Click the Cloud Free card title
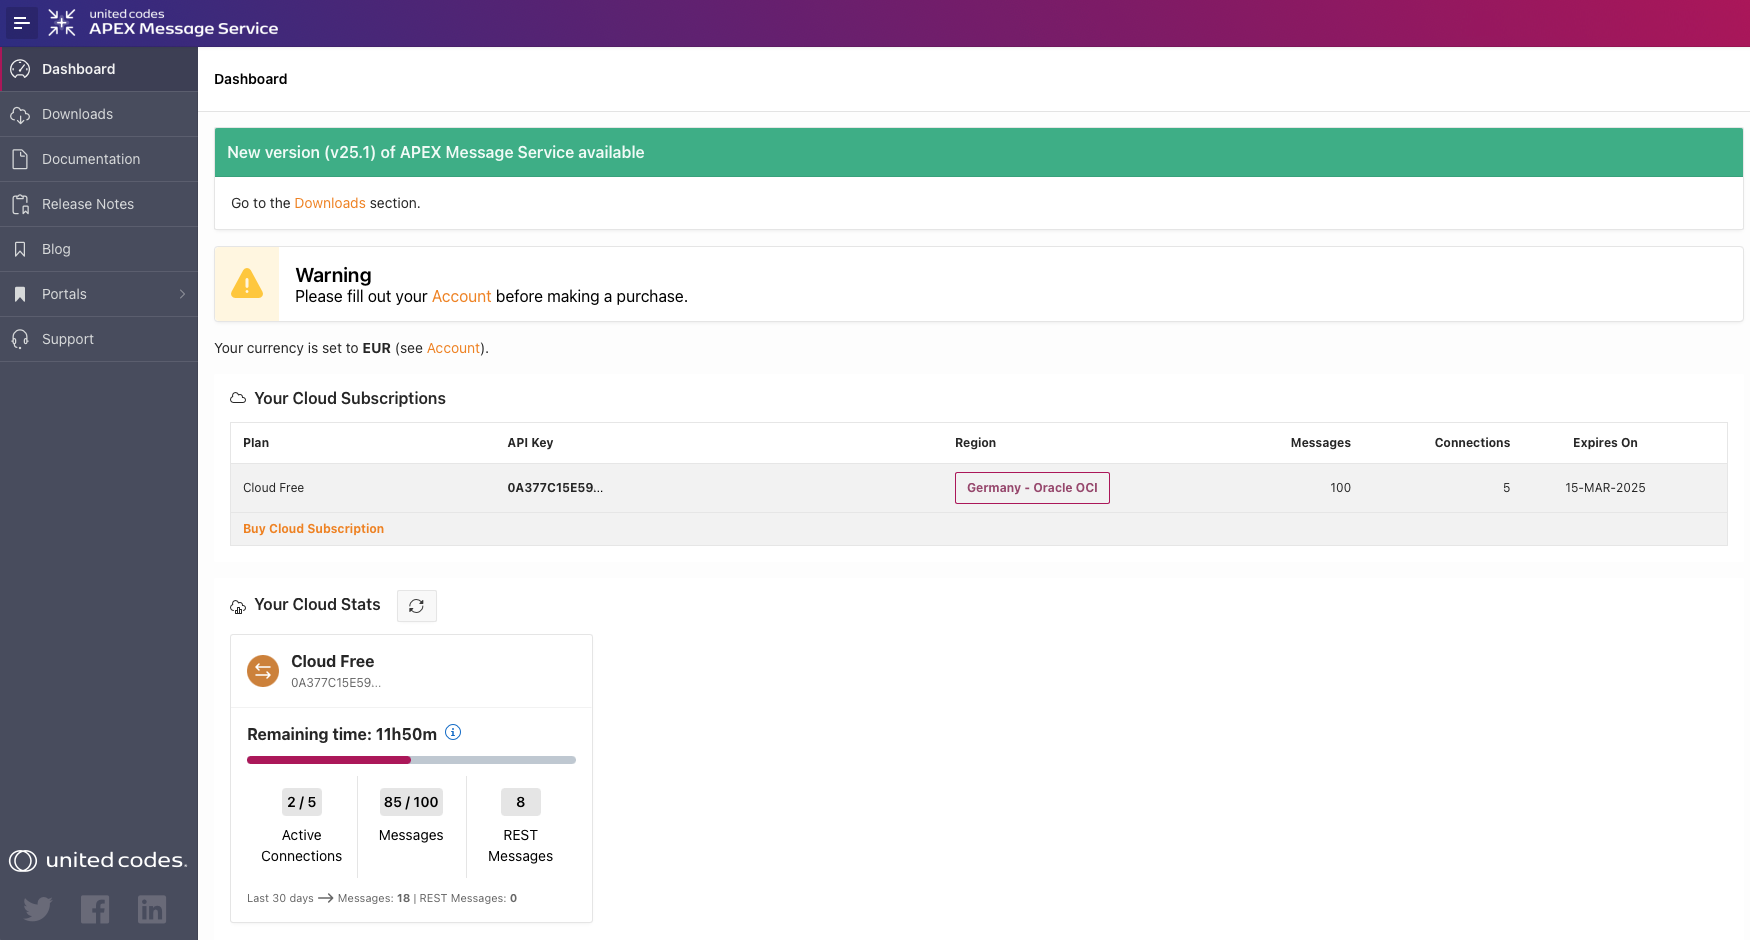The width and height of the screenshot is (1750, 940). (x=332, y=661)
